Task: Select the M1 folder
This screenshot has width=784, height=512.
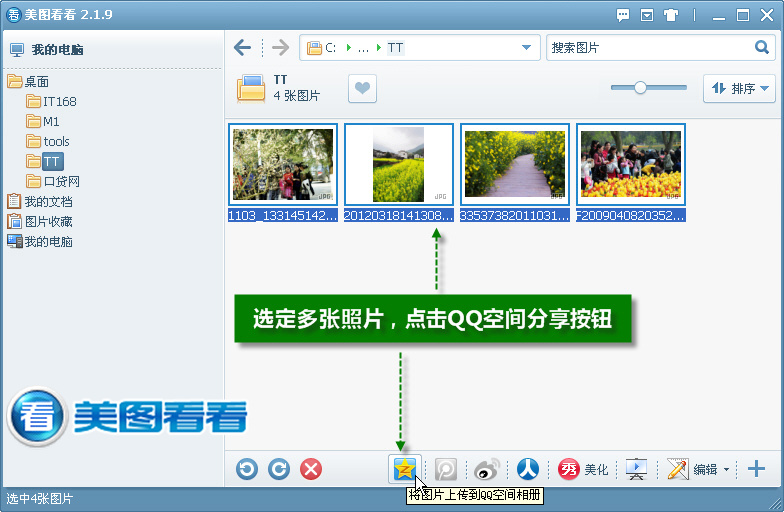Action: [43, 122]
